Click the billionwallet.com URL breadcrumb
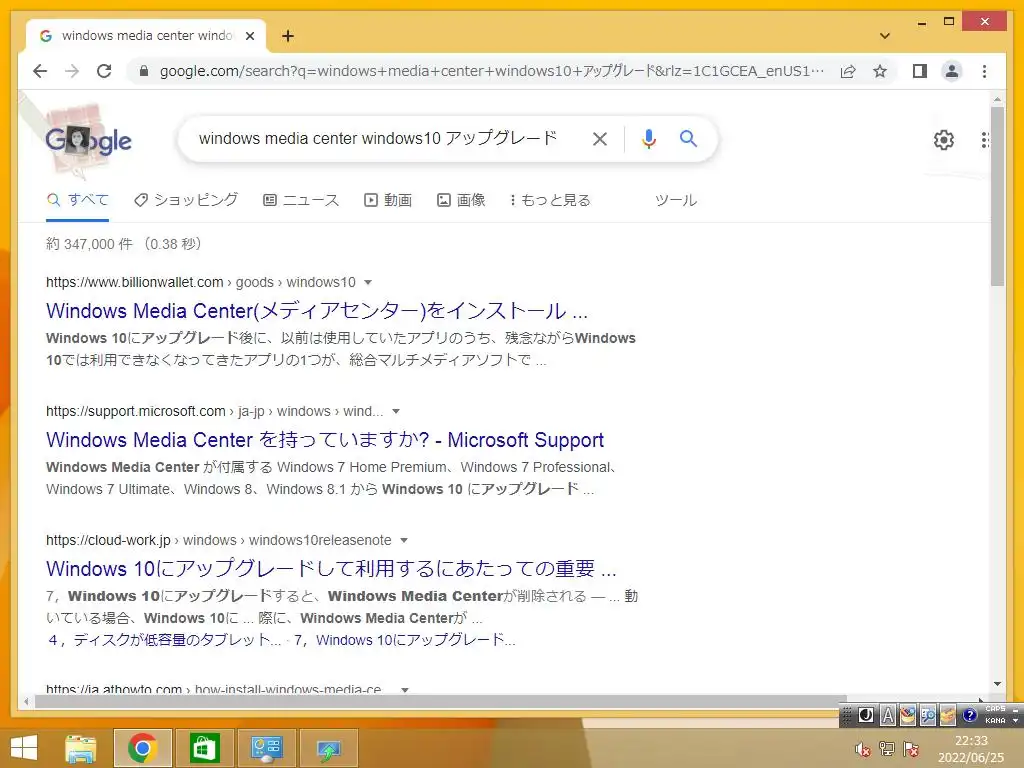The width and height of the screenshot is (1024, 768). click(x=200, y=282)
